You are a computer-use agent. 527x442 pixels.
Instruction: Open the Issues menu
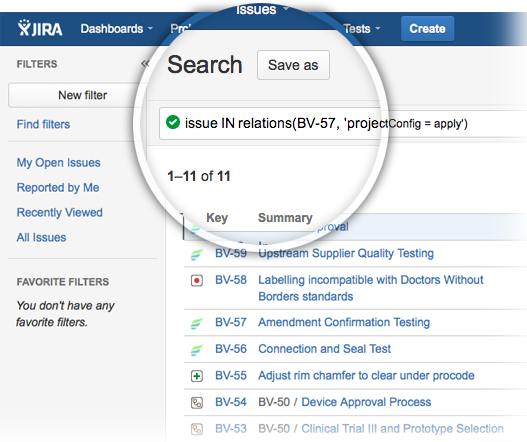pos(262,9)
